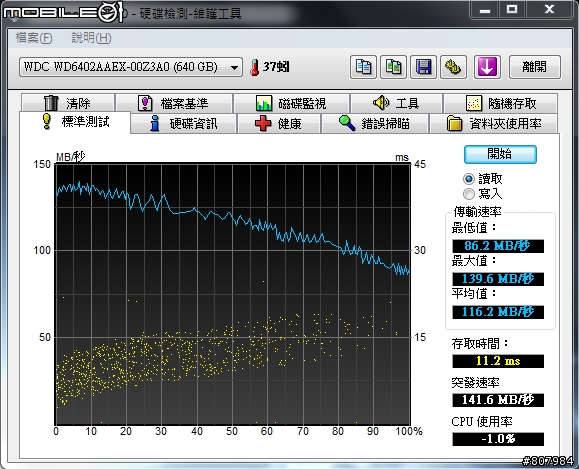The image size is (579, 469).
Task: Click the access time 11.2 ms value
Action: 498,361
